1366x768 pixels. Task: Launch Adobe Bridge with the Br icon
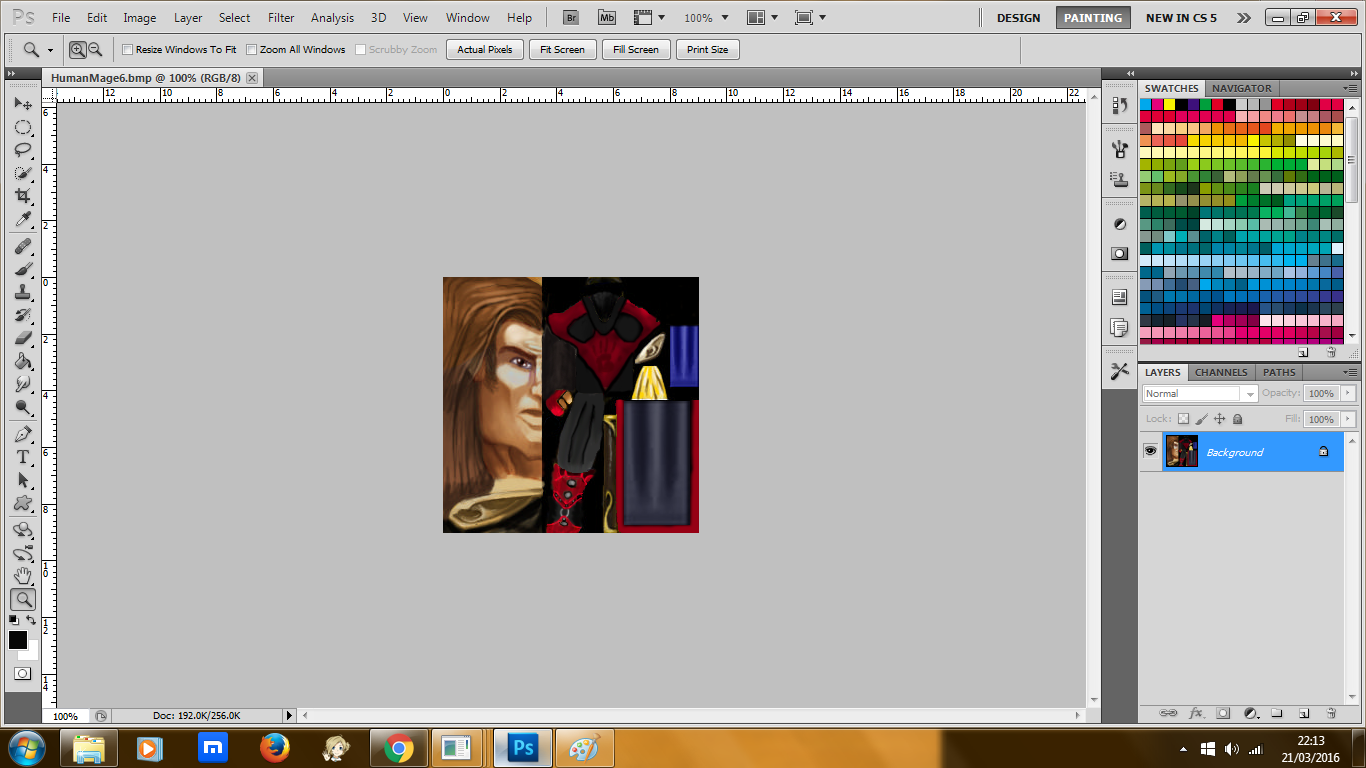[x=571, y=18]
